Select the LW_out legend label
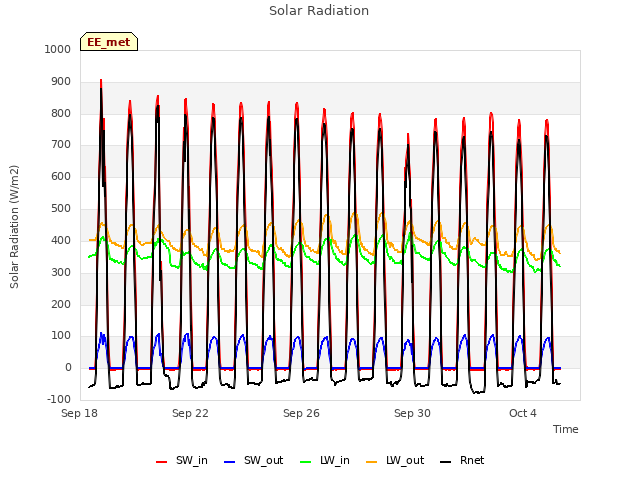Viewport: 640px width, 480px height. (405, 460)
